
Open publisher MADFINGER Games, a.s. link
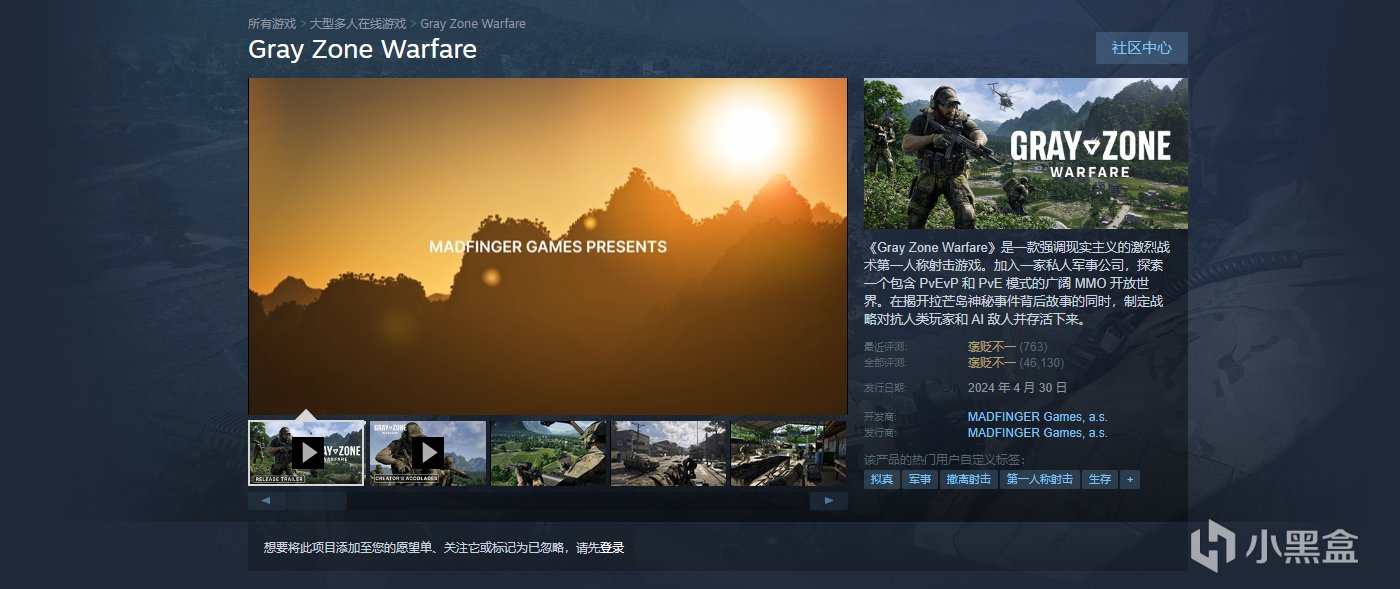coord(1037,433)
